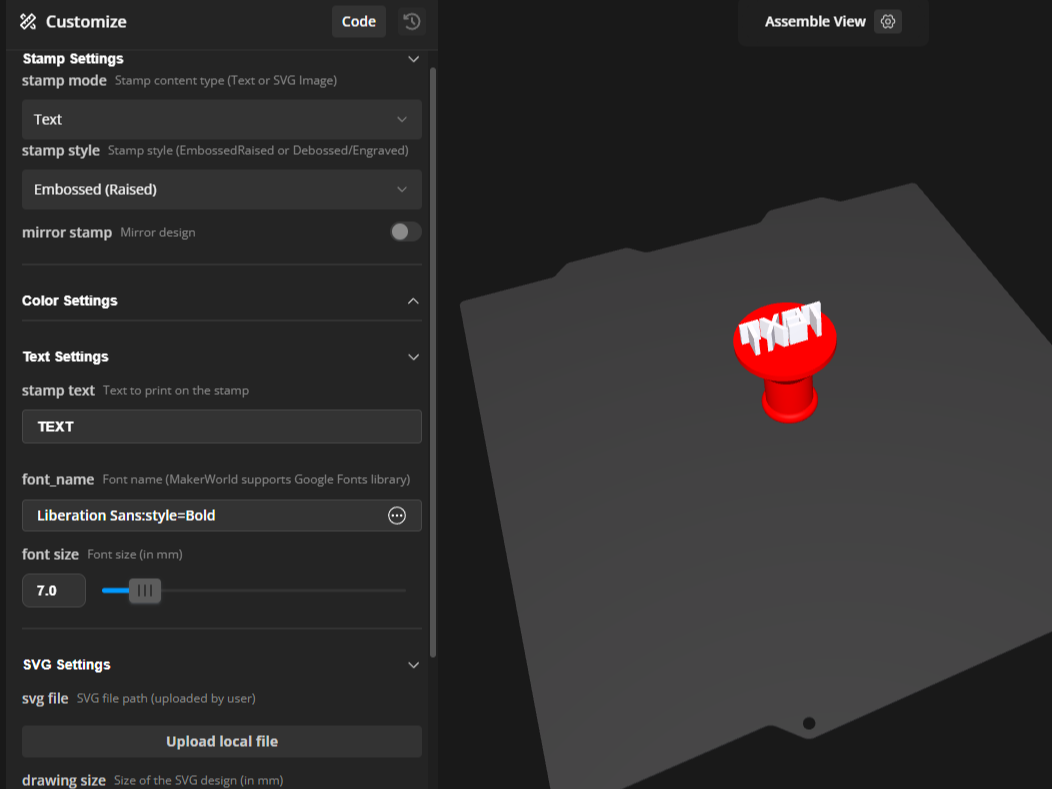Click the 'Text to print on the stamp' hint
The height and width of the screenshot is (789, 1052).
tap(176, 390)
